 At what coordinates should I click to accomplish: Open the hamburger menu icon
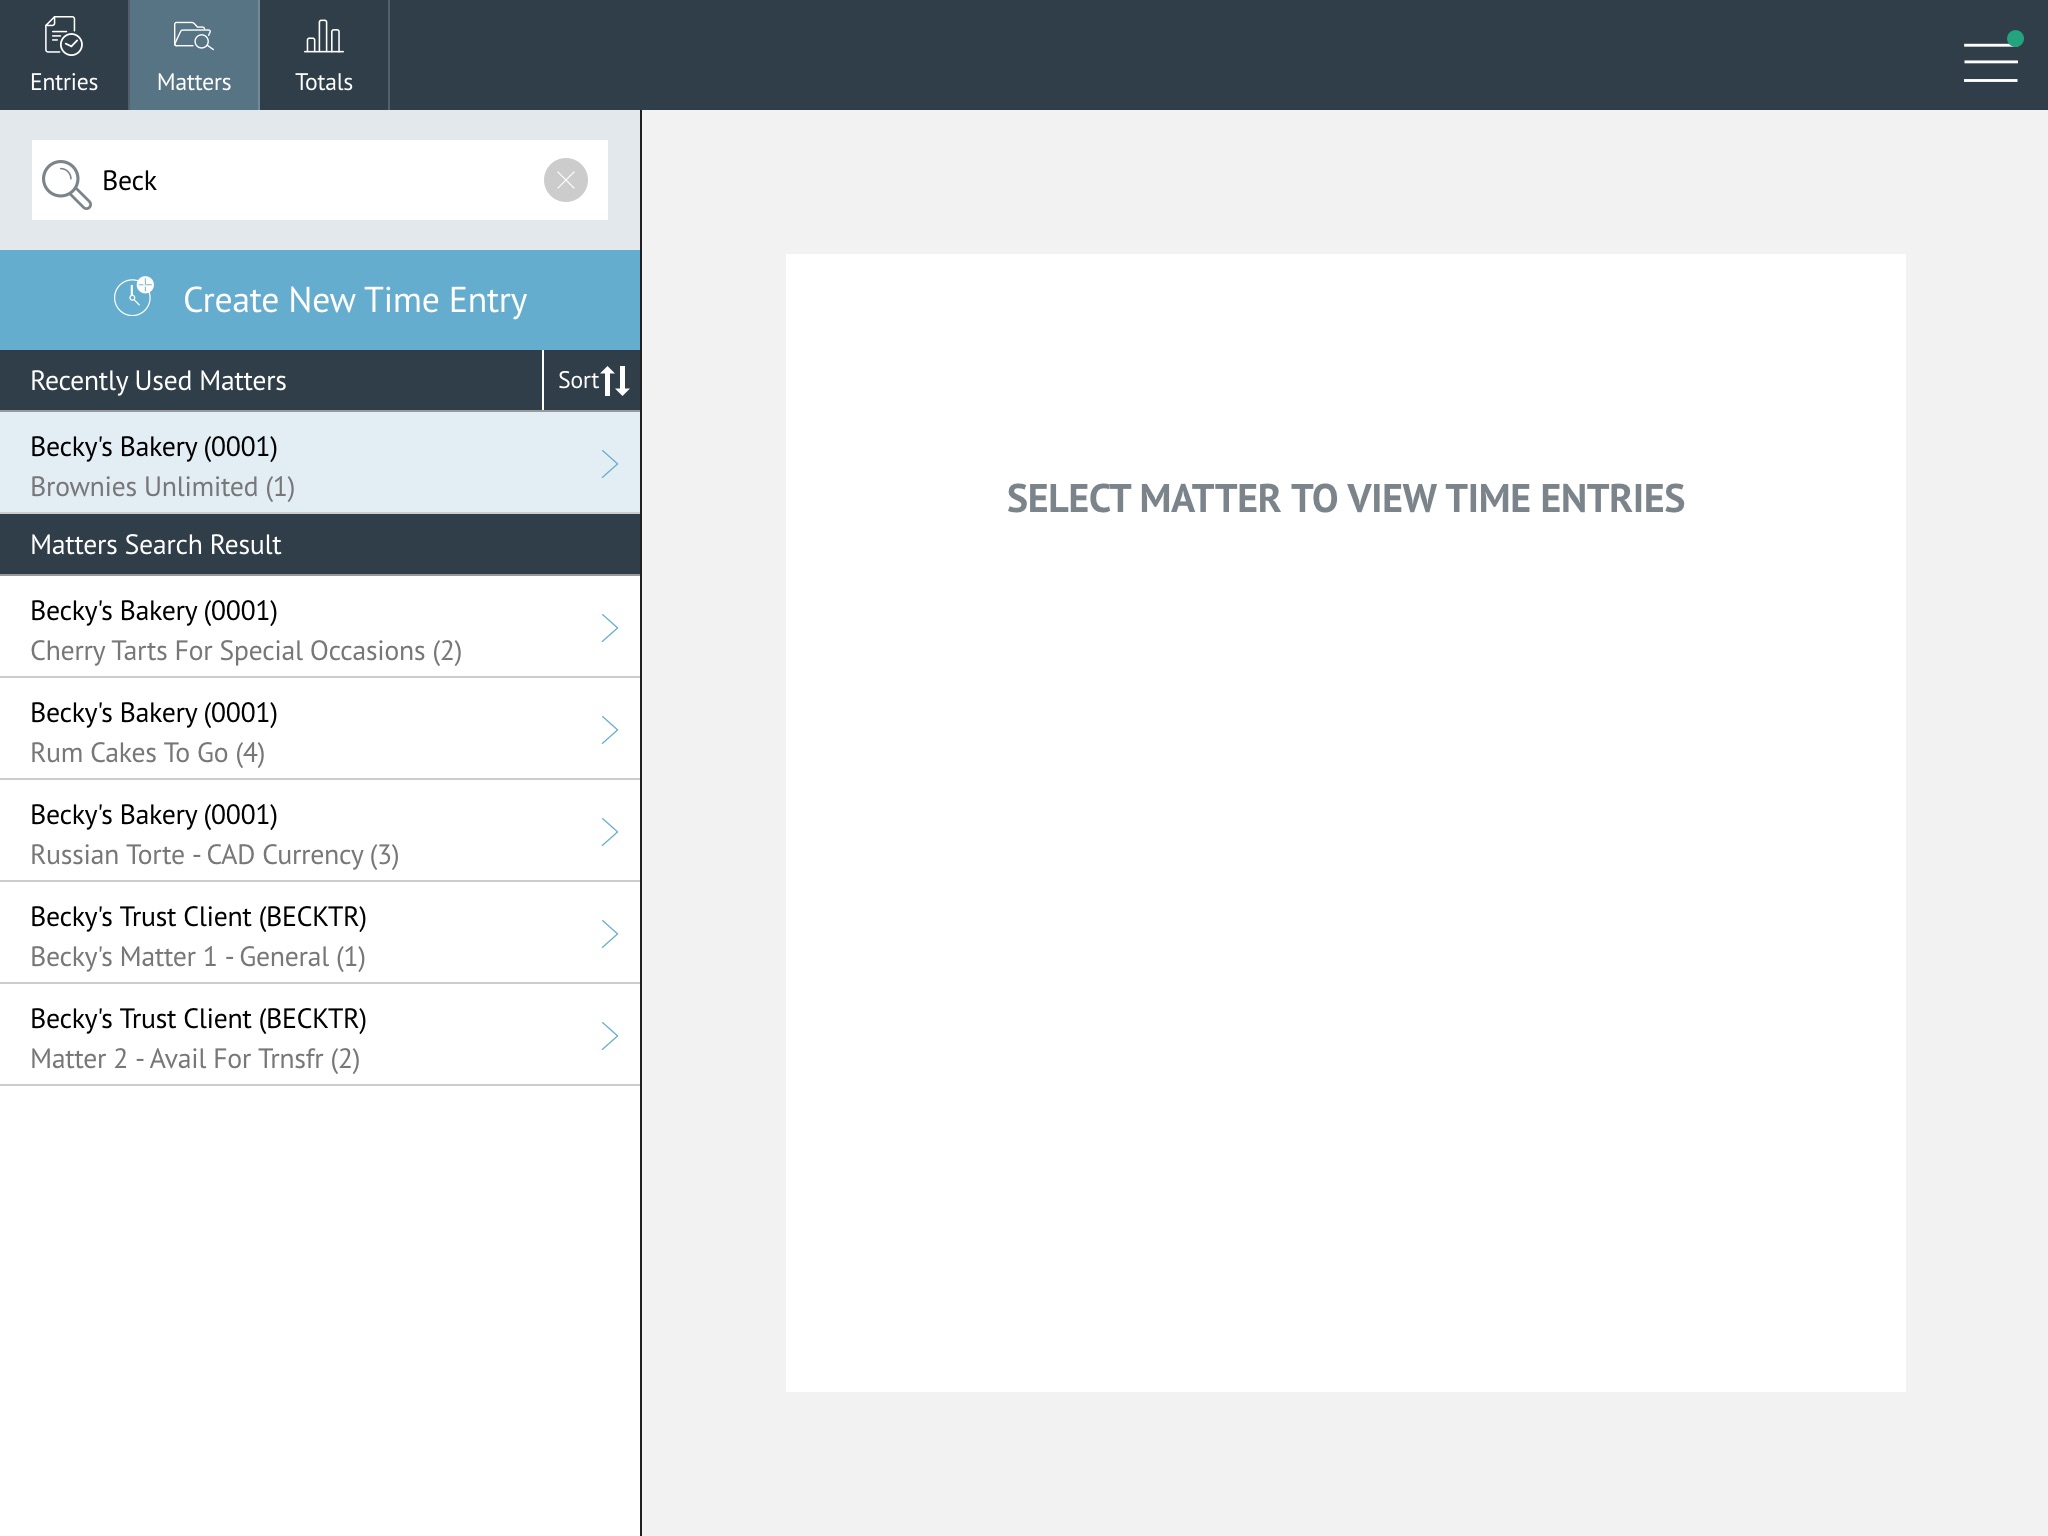1990,62
